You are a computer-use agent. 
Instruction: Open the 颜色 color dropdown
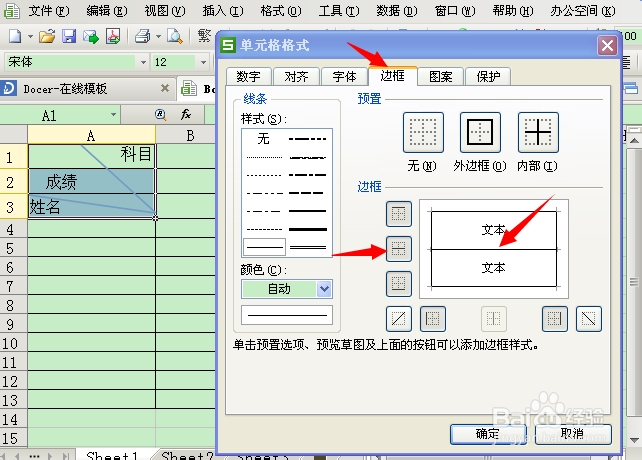[x=324, y=289]
